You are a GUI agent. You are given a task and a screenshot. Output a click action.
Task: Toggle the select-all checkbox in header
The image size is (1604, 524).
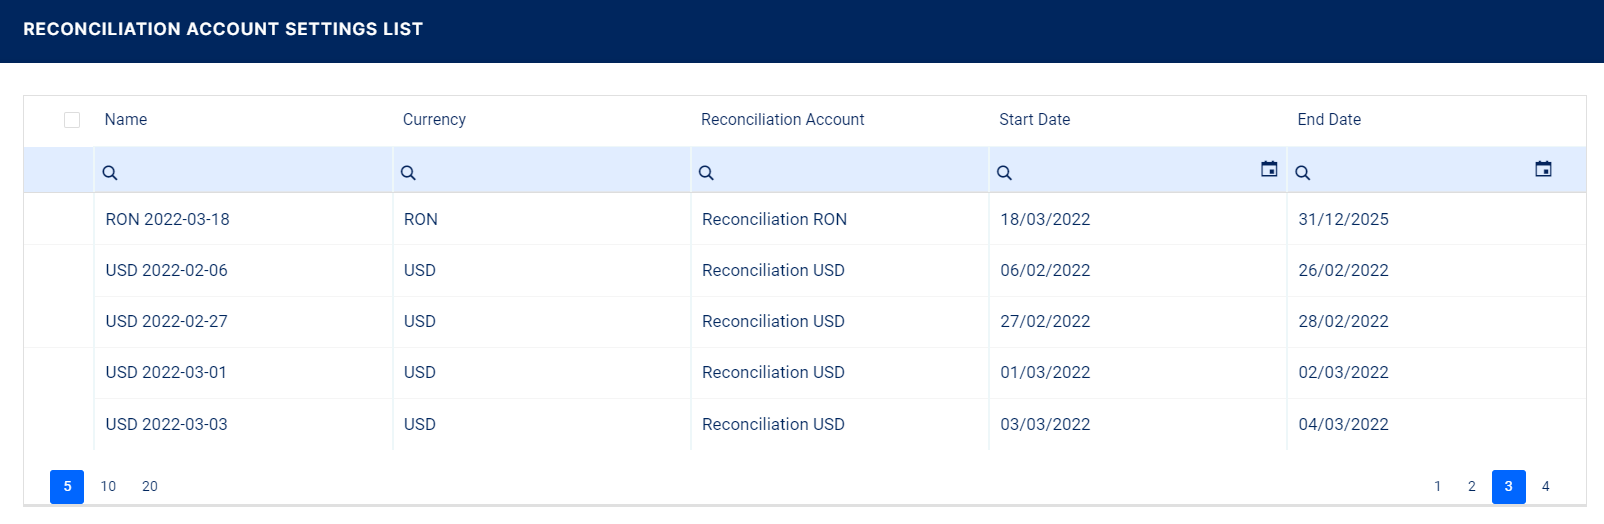[x=72, y=120]
